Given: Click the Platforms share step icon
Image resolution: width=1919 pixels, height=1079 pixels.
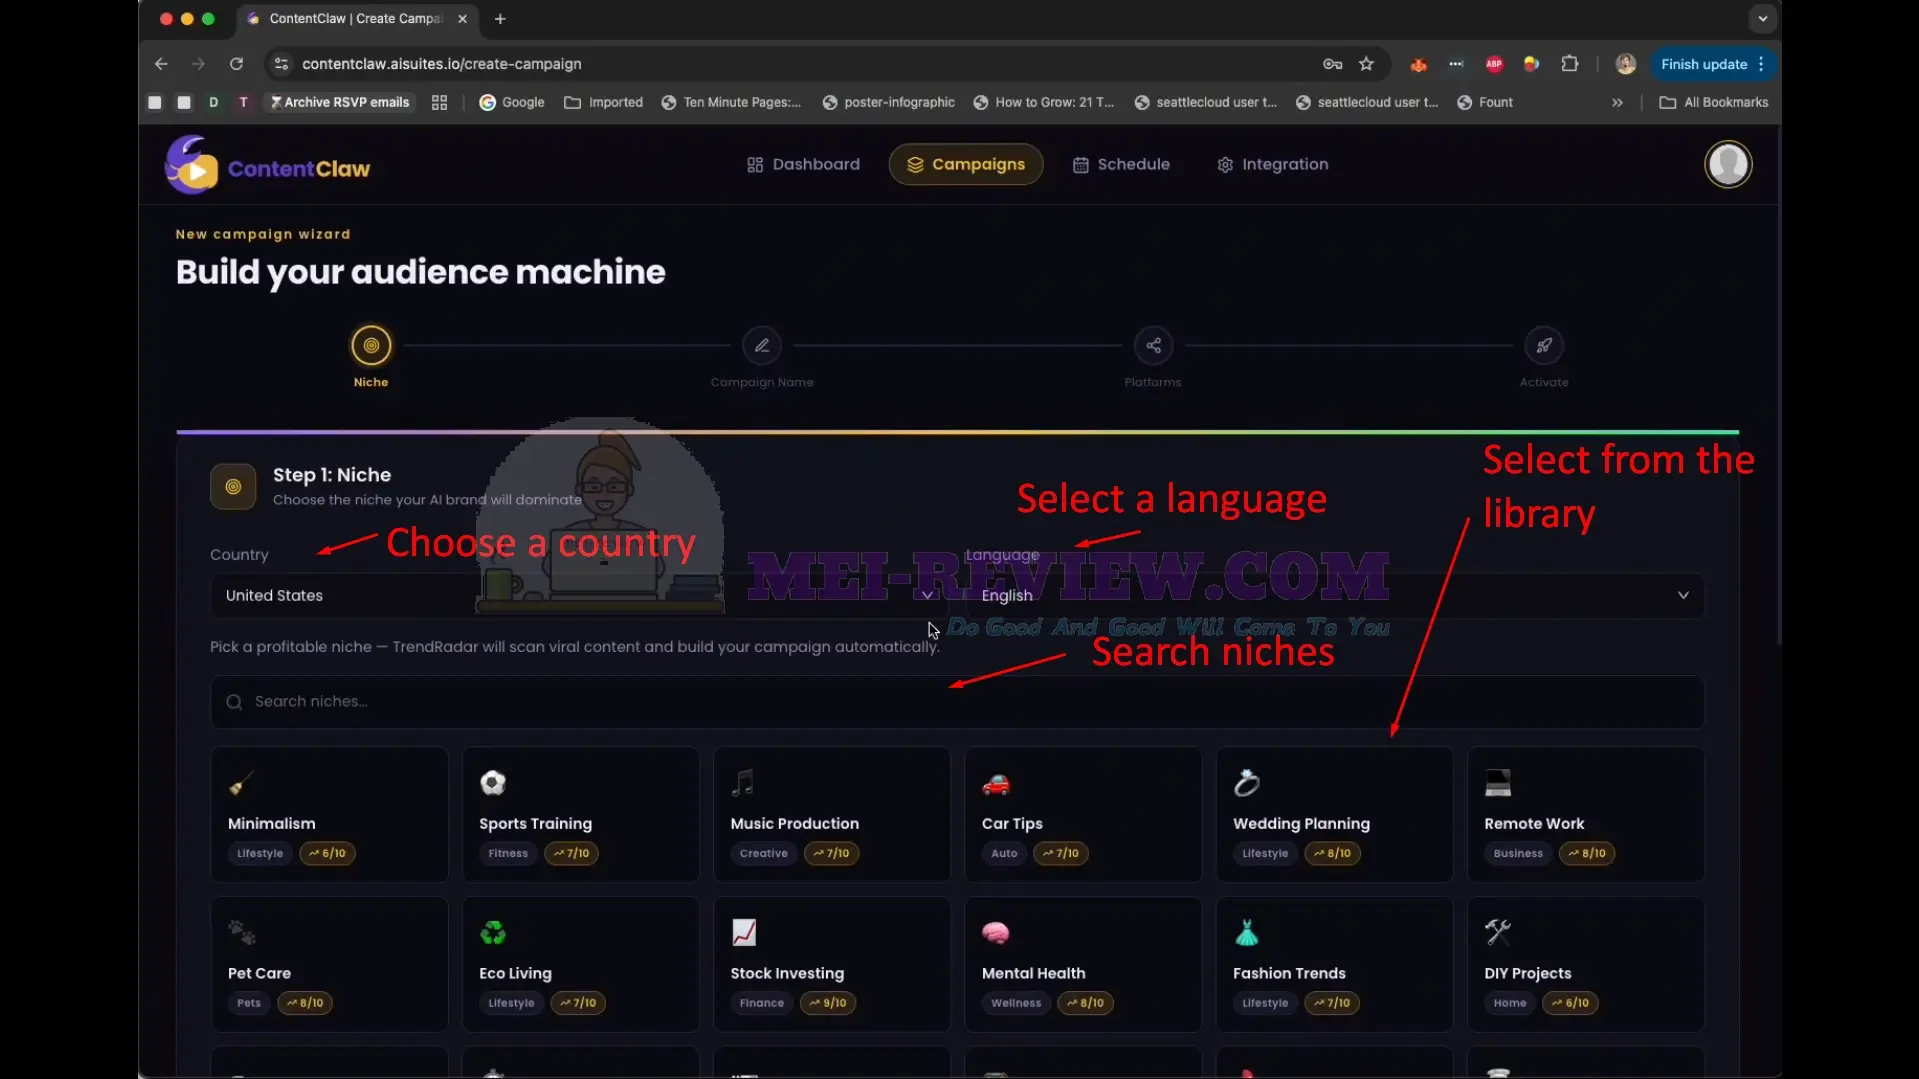Looking at the screenshot, I should pos(1153,345).
